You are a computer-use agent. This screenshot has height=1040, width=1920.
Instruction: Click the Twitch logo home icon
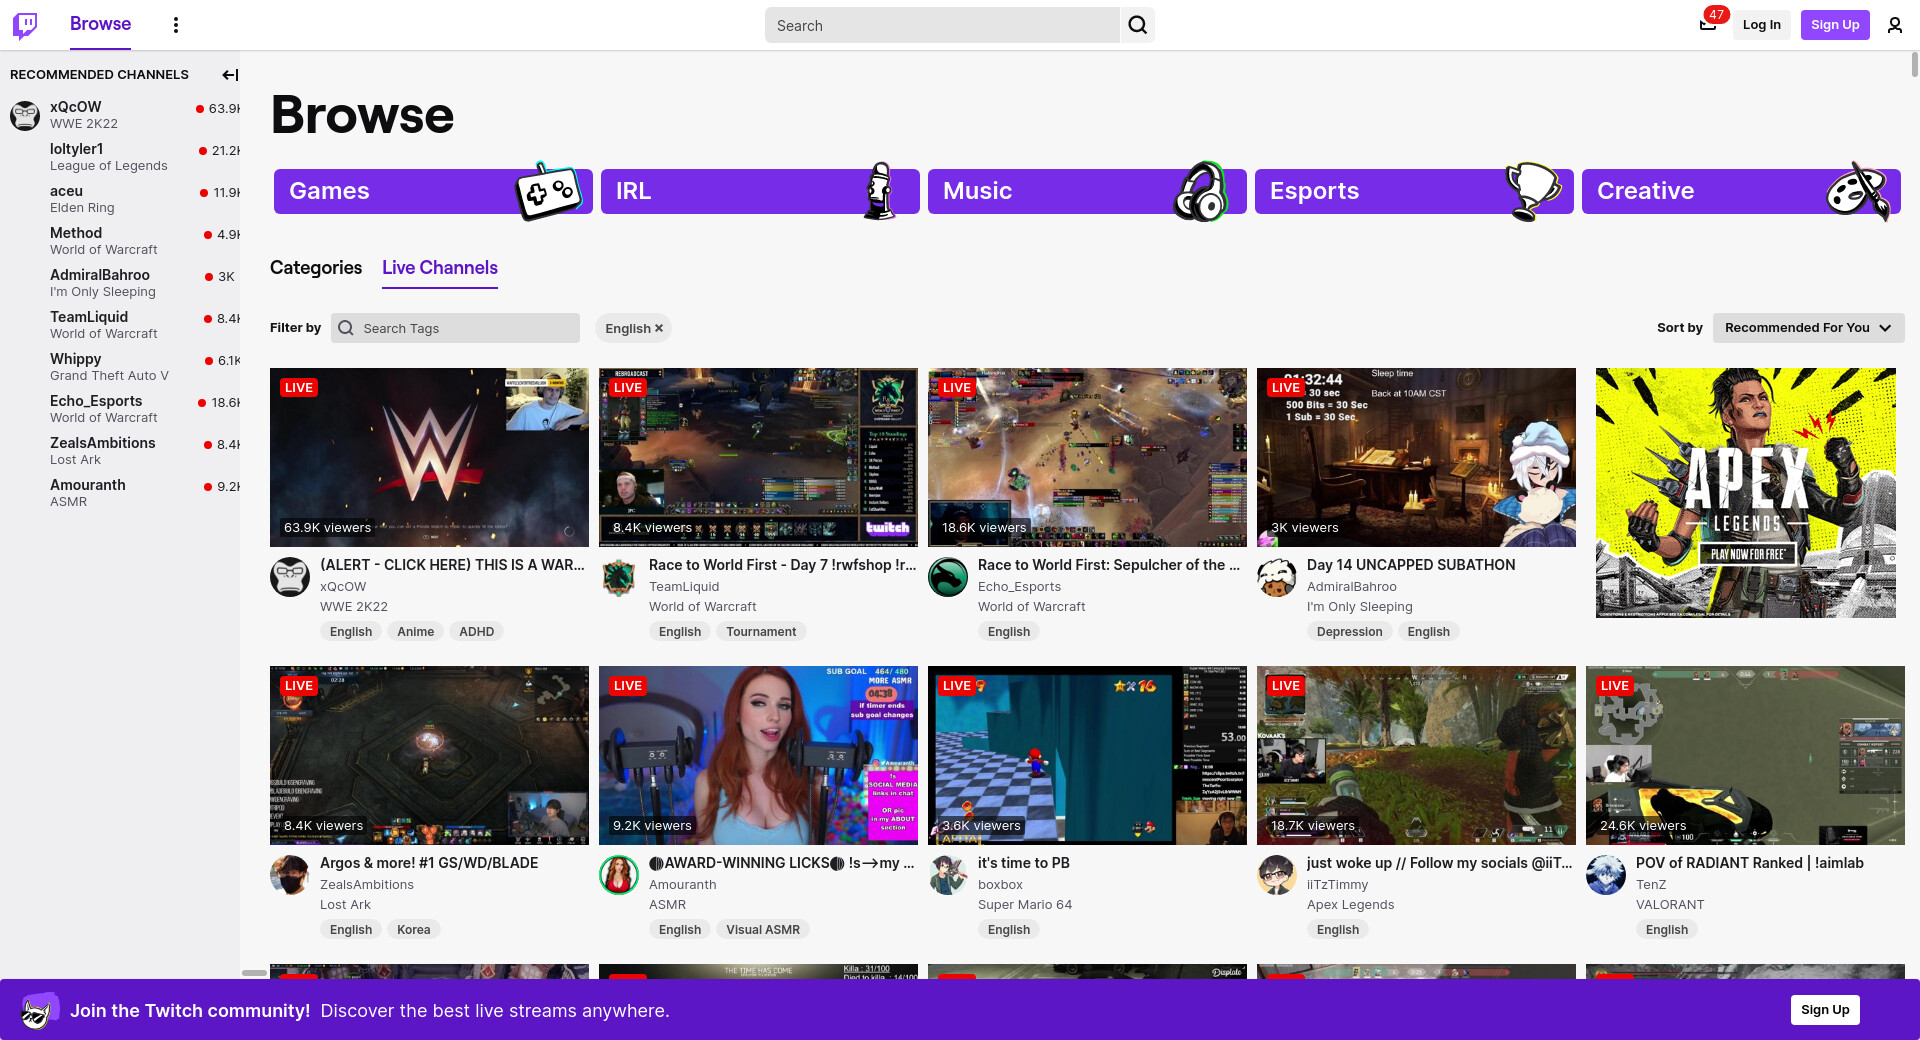point(25,25)
